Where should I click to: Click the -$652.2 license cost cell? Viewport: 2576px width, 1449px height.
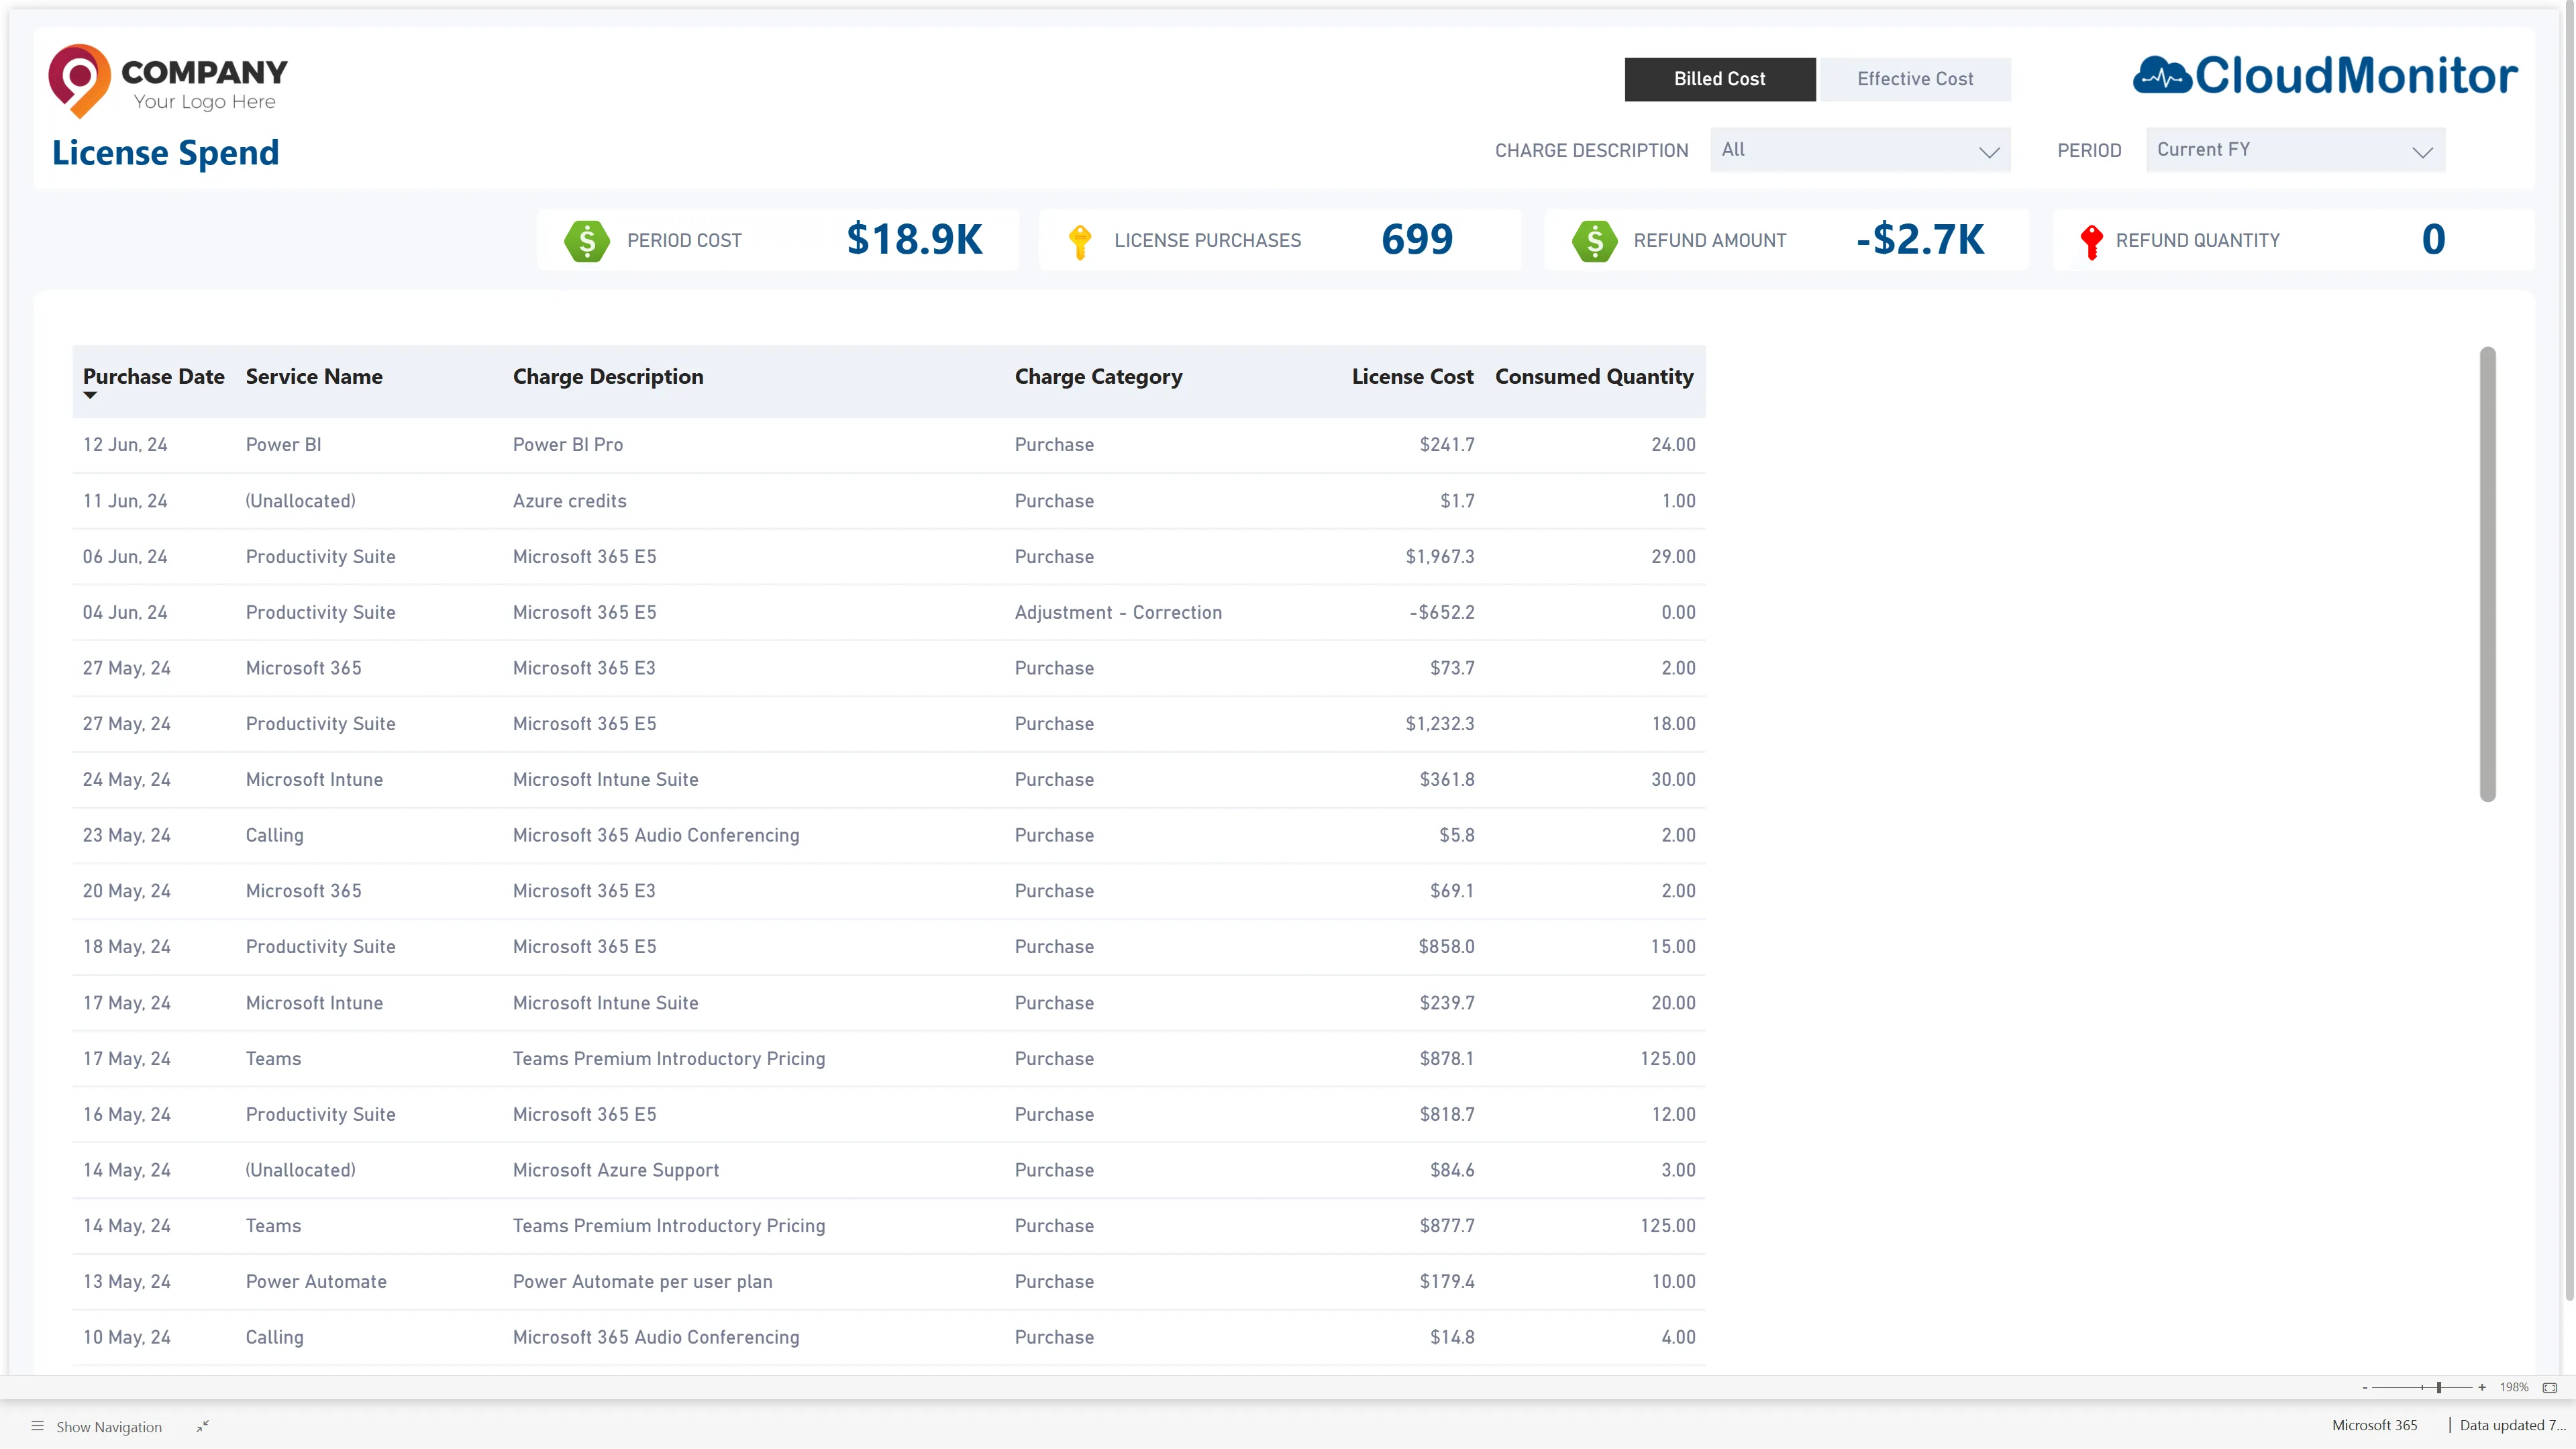[x=1442, y=613]
